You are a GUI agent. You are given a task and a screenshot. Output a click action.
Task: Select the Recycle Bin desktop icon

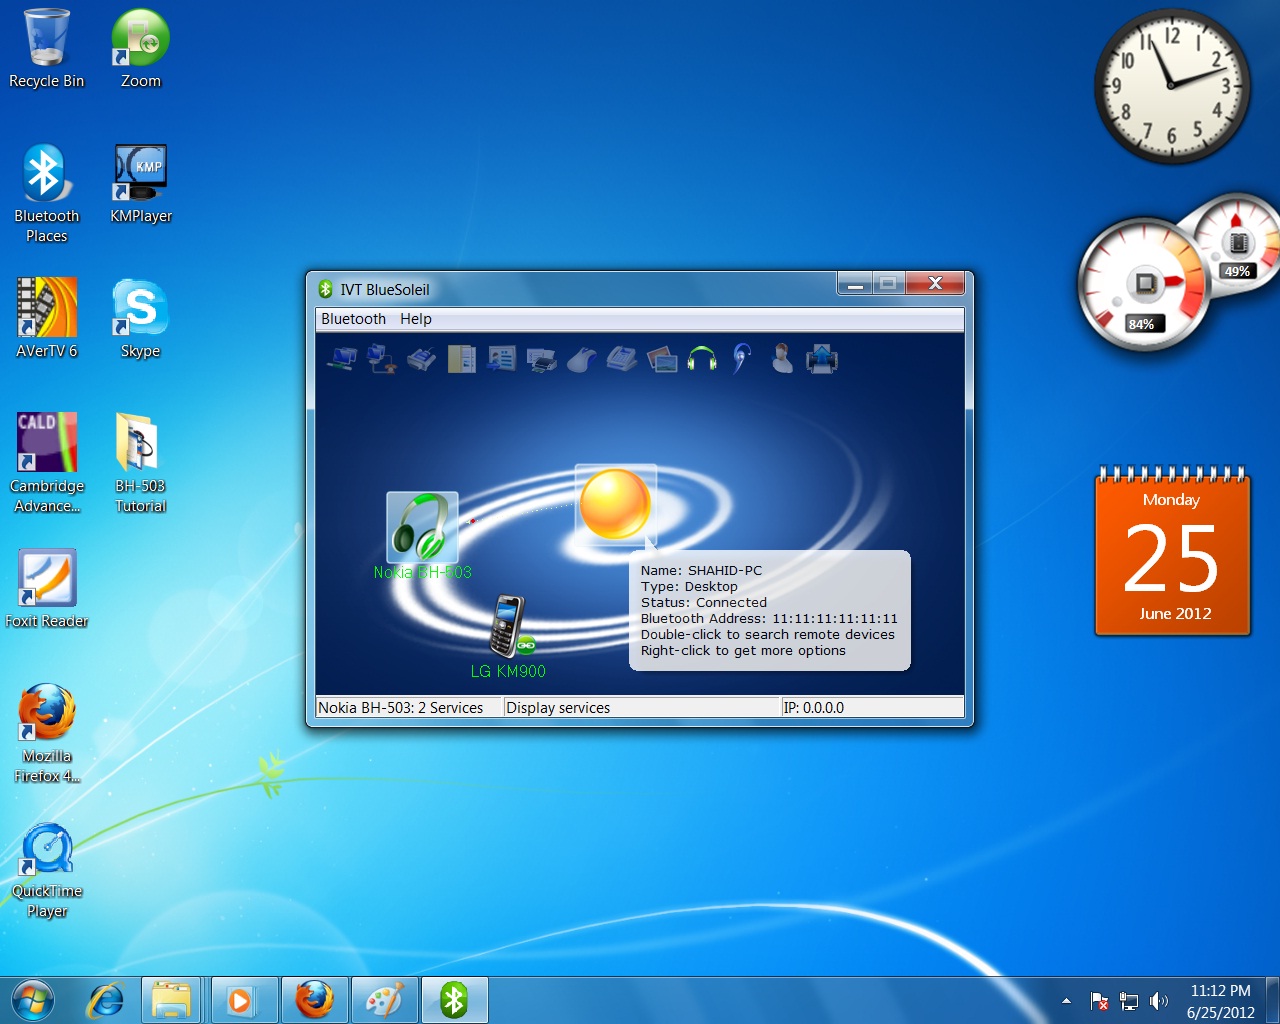(x=46, y=48)
